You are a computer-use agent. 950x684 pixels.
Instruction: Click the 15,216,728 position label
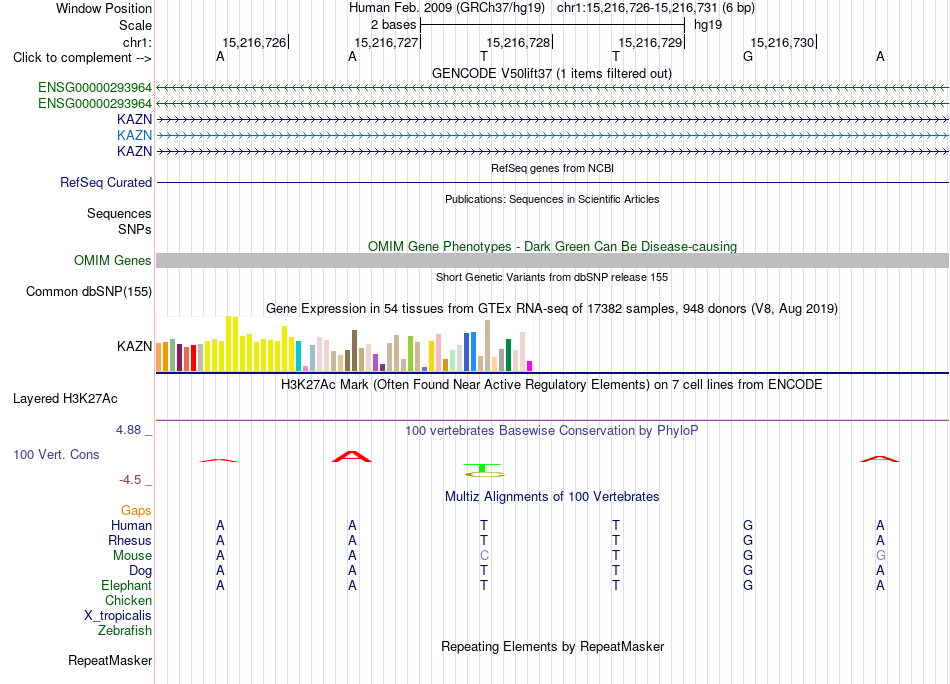coord(518,42)
